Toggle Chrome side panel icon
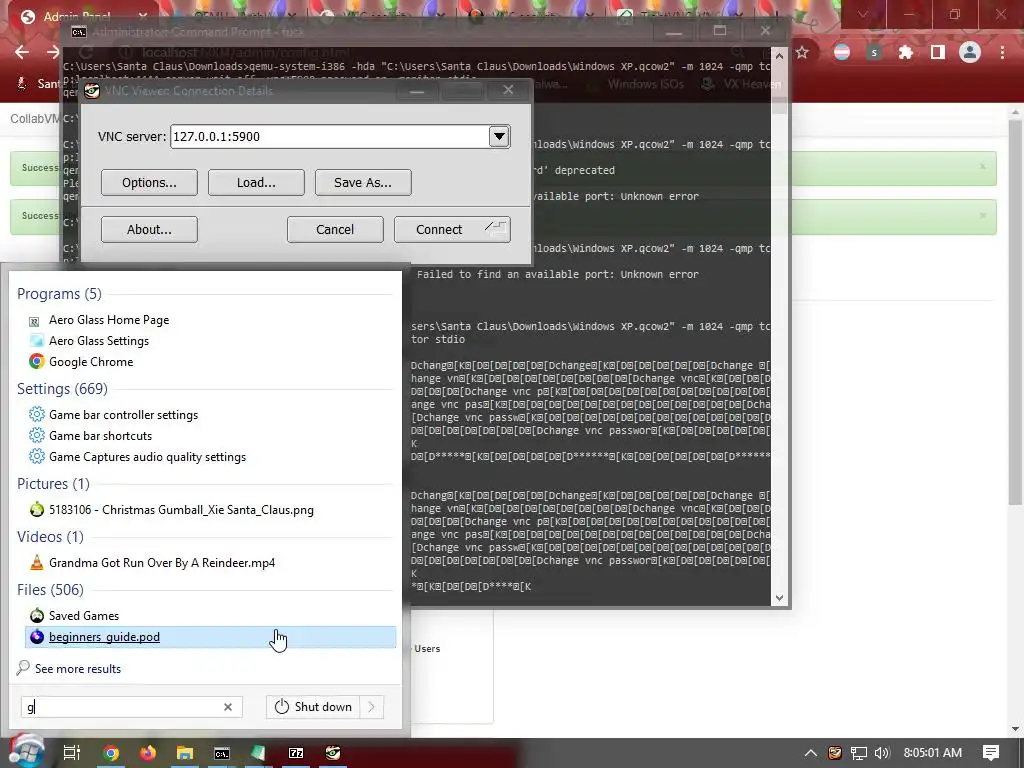 pos(938,52)
